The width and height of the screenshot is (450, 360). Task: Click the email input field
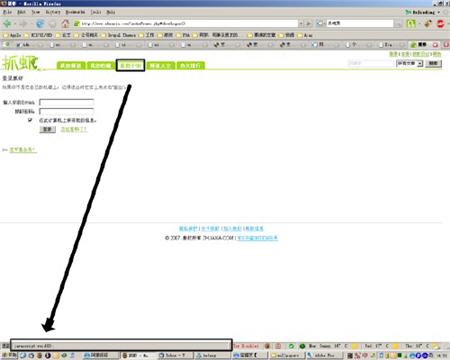coord(67,102)
